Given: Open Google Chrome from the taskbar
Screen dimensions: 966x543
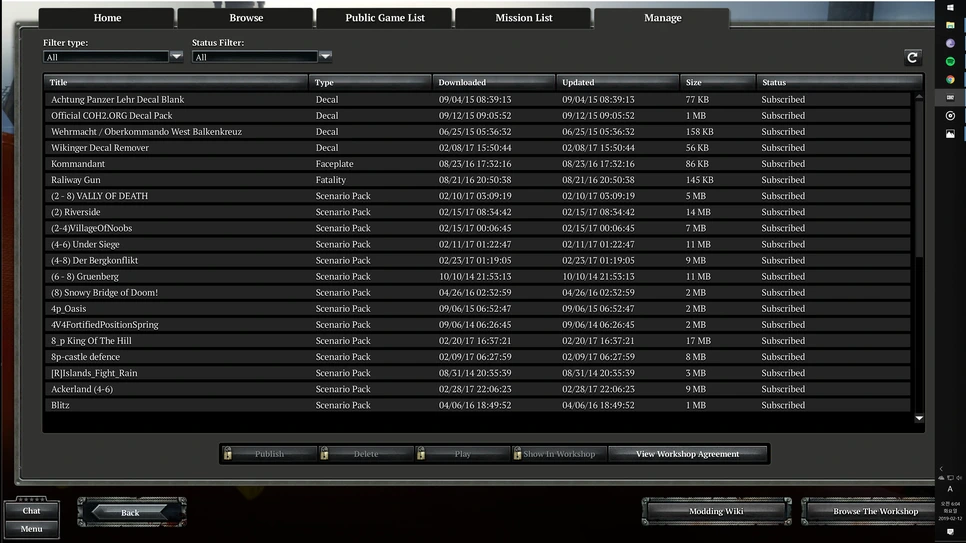Looking at the screenshot, I should click(950, 80).
